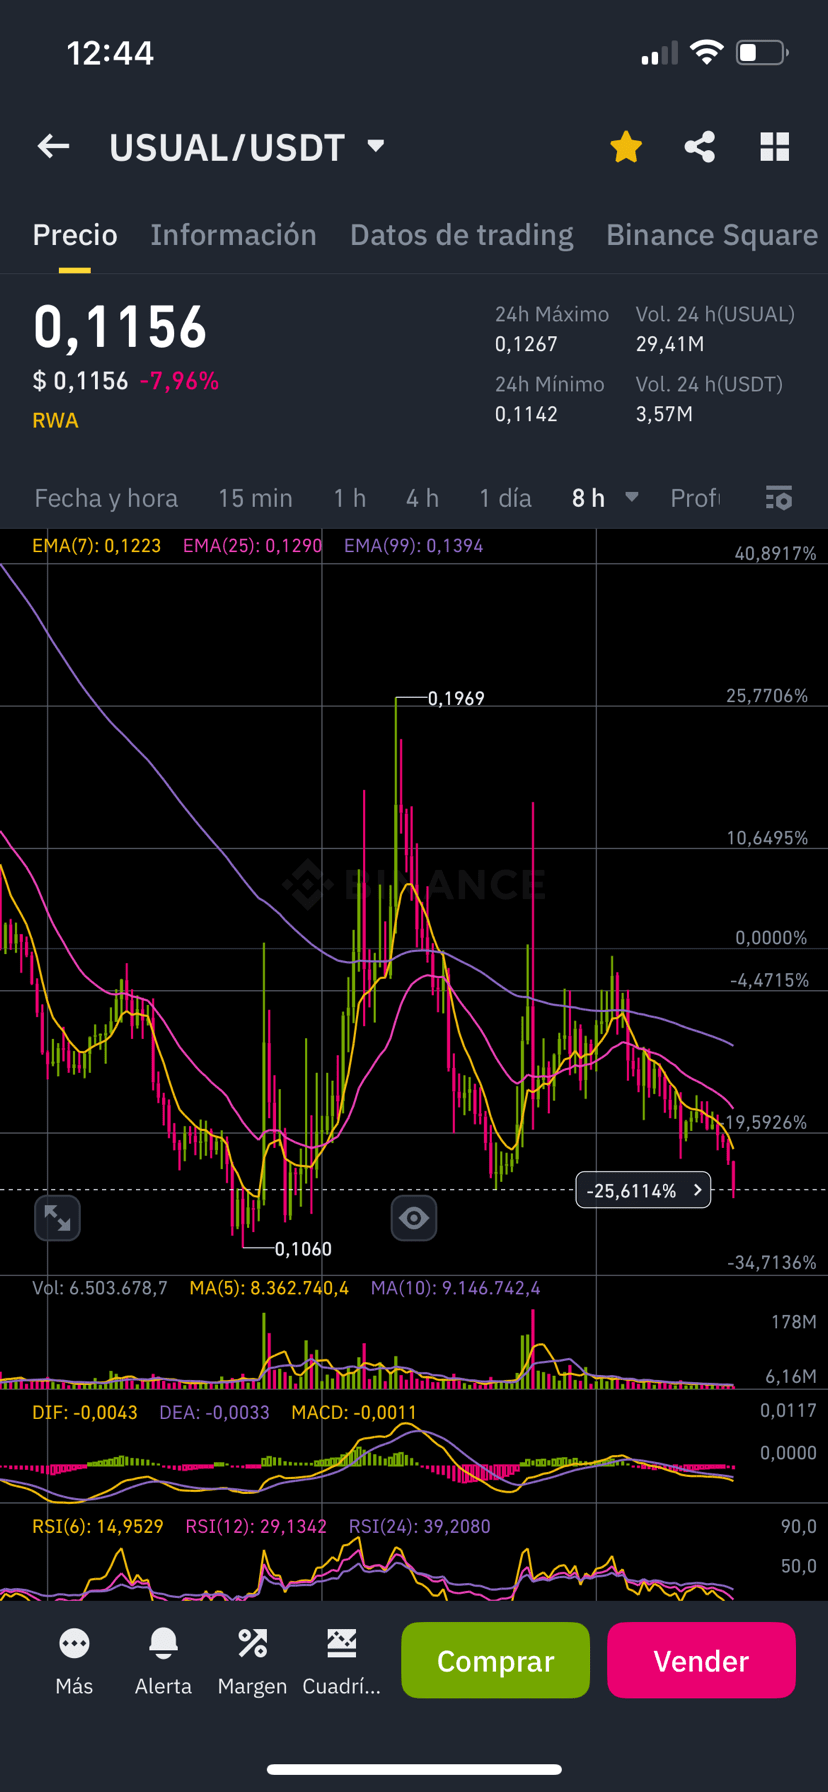The height and width of the screenshot is (1792, 828).
Task: Choose the 4 h interval
Action: (x=422, y=498)
